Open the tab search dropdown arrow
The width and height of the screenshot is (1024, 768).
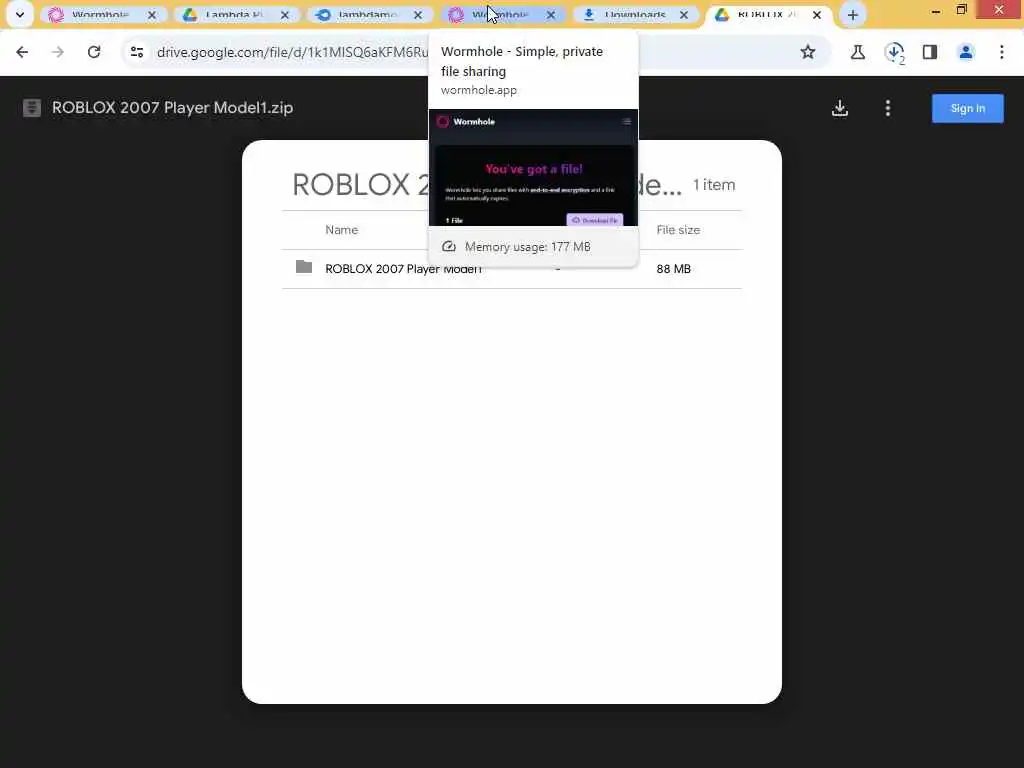tap(20, 14)
